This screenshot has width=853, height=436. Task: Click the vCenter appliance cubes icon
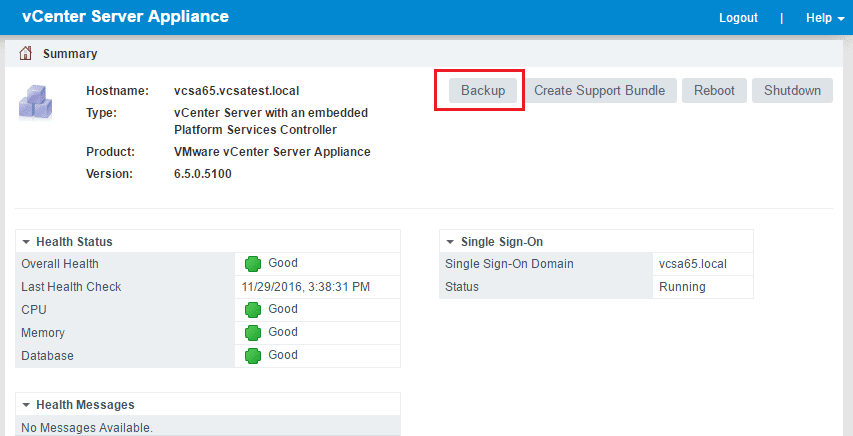point(37,102)
